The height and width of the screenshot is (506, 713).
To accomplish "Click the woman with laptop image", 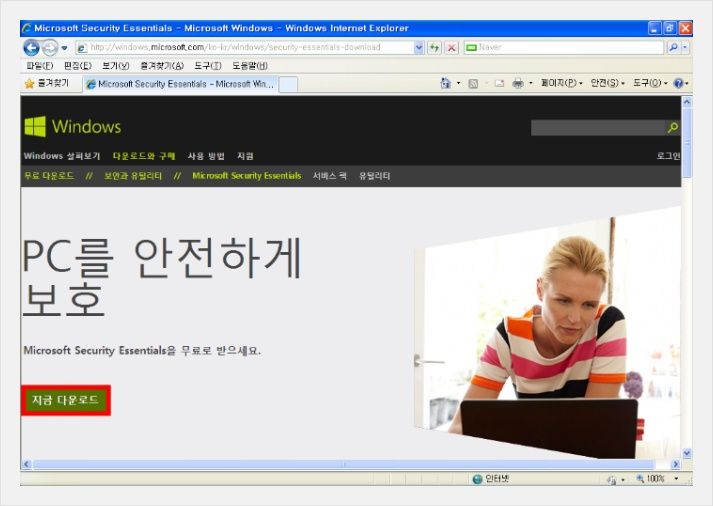I will tap(547, 332).
